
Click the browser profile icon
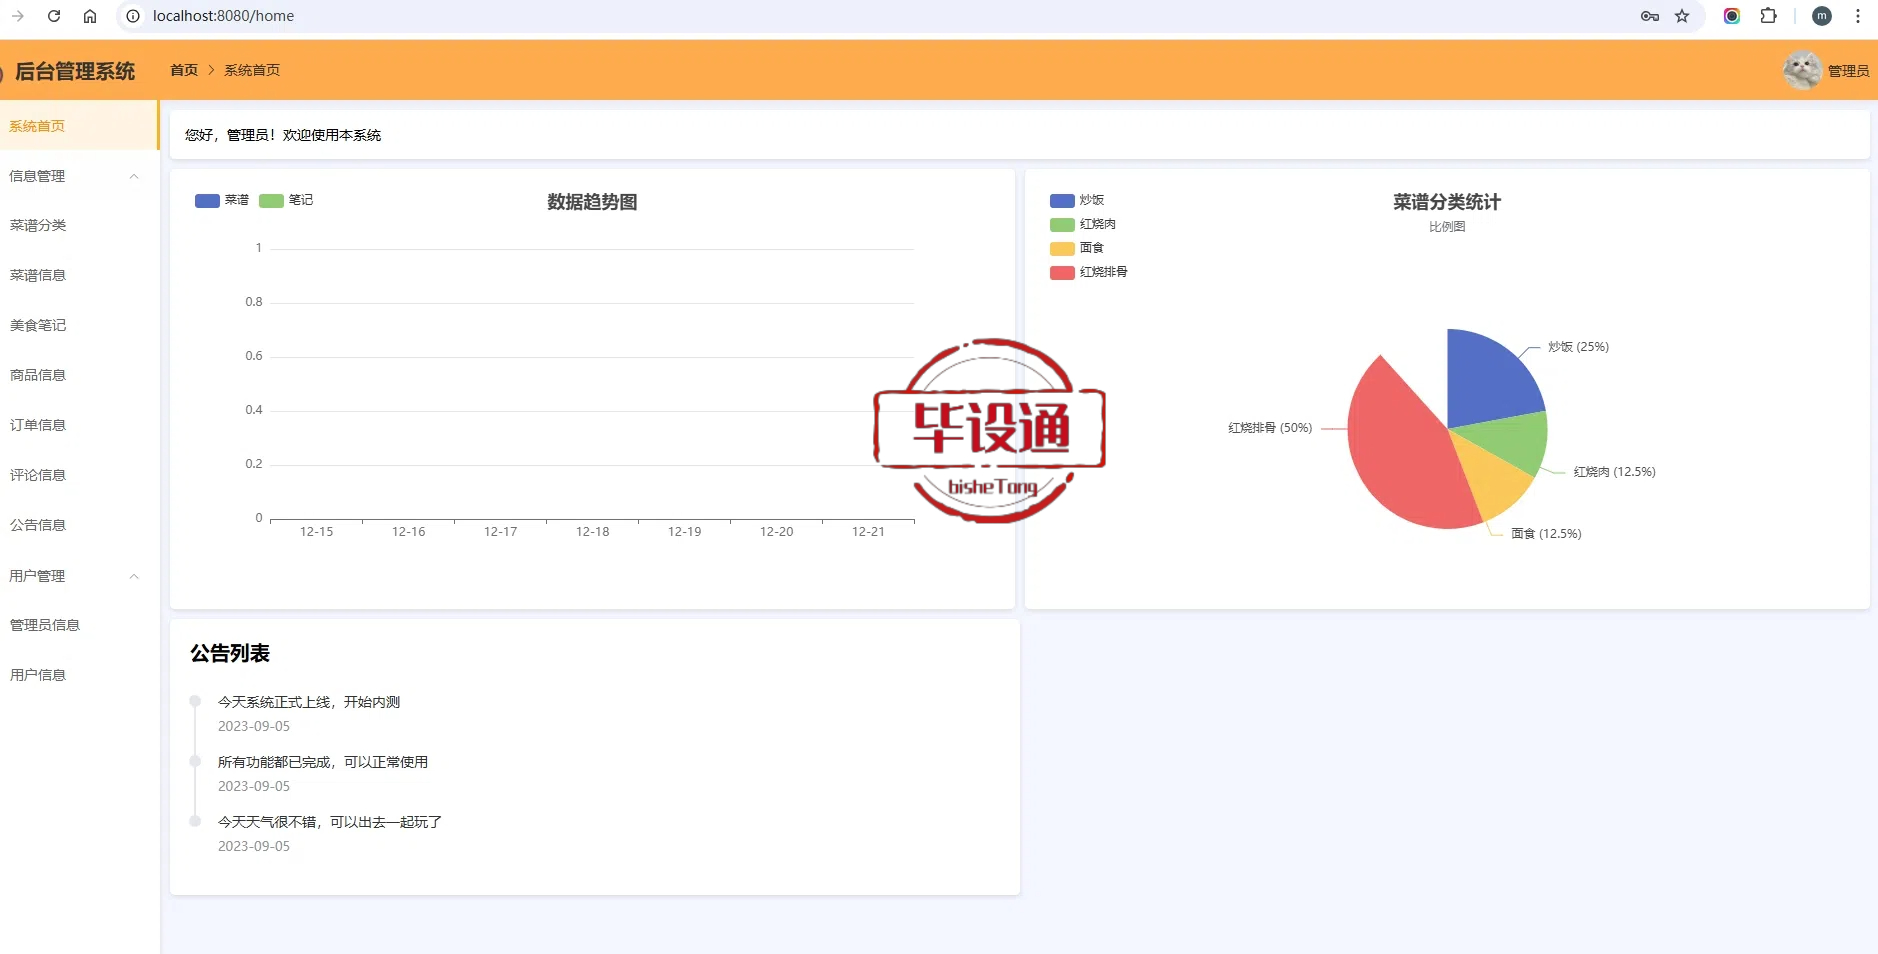(1822, 16)
